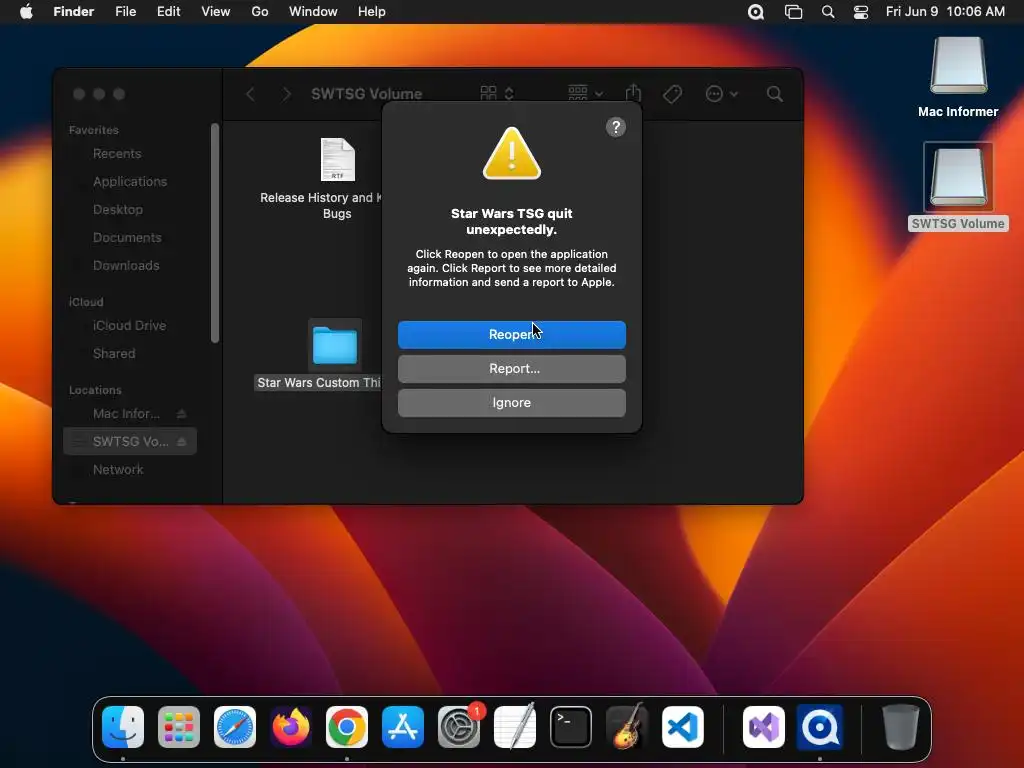Screen dimensions: 1024x768
Task: Go forward in Finder window
Action: (x=286, y=94)
